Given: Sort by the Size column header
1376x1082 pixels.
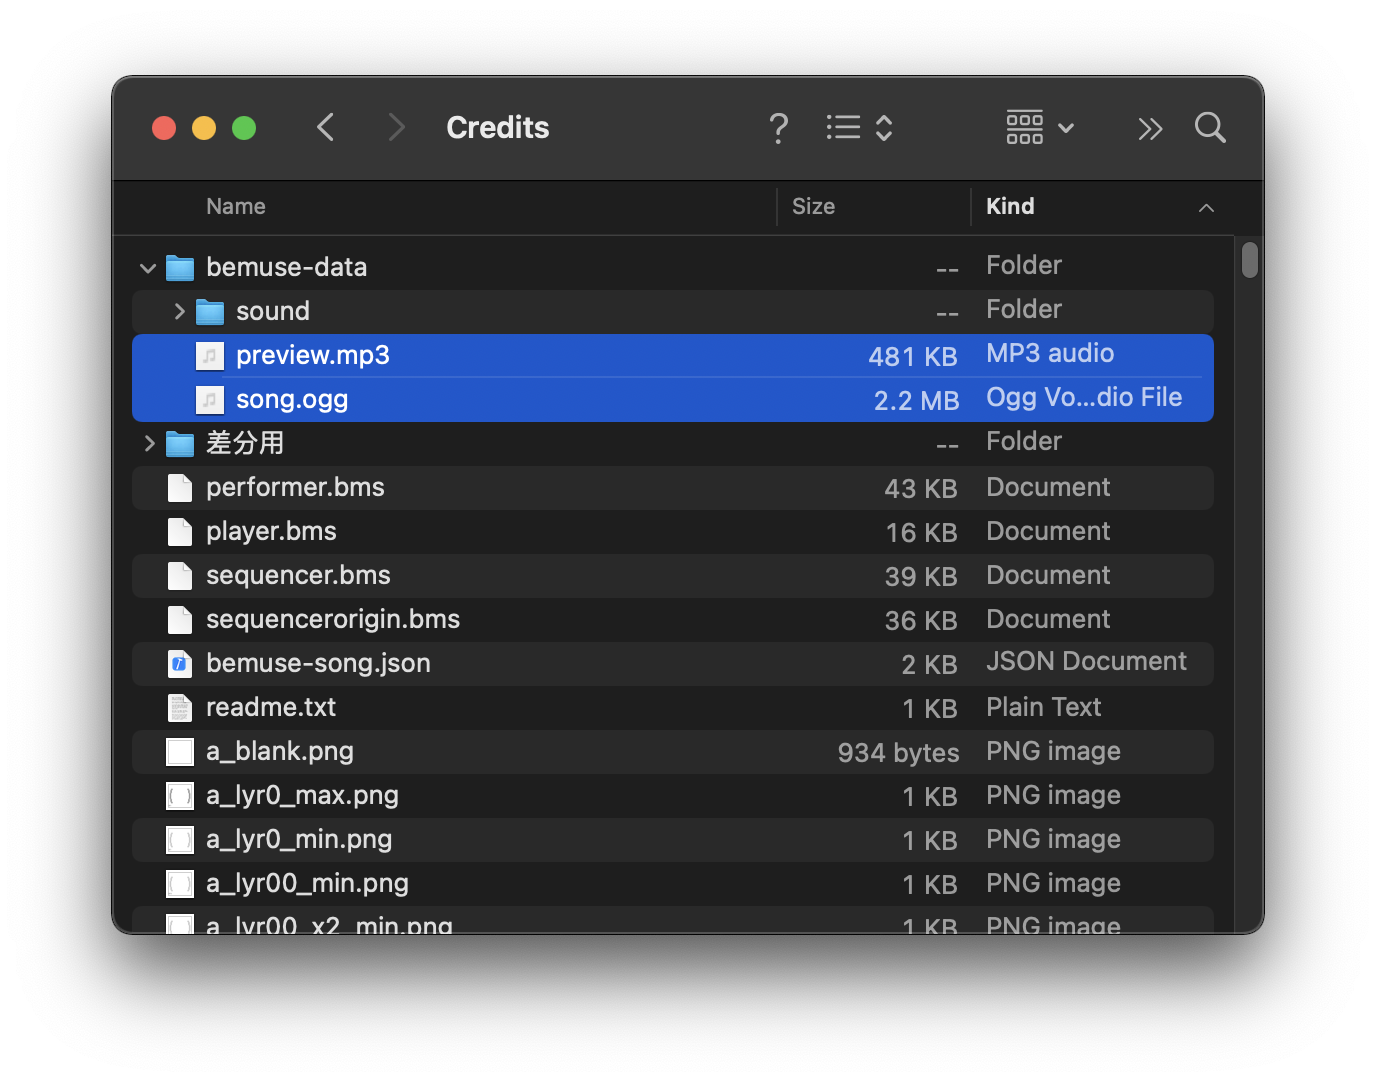Looking at the screenshot, I should (x=813, y=206).
